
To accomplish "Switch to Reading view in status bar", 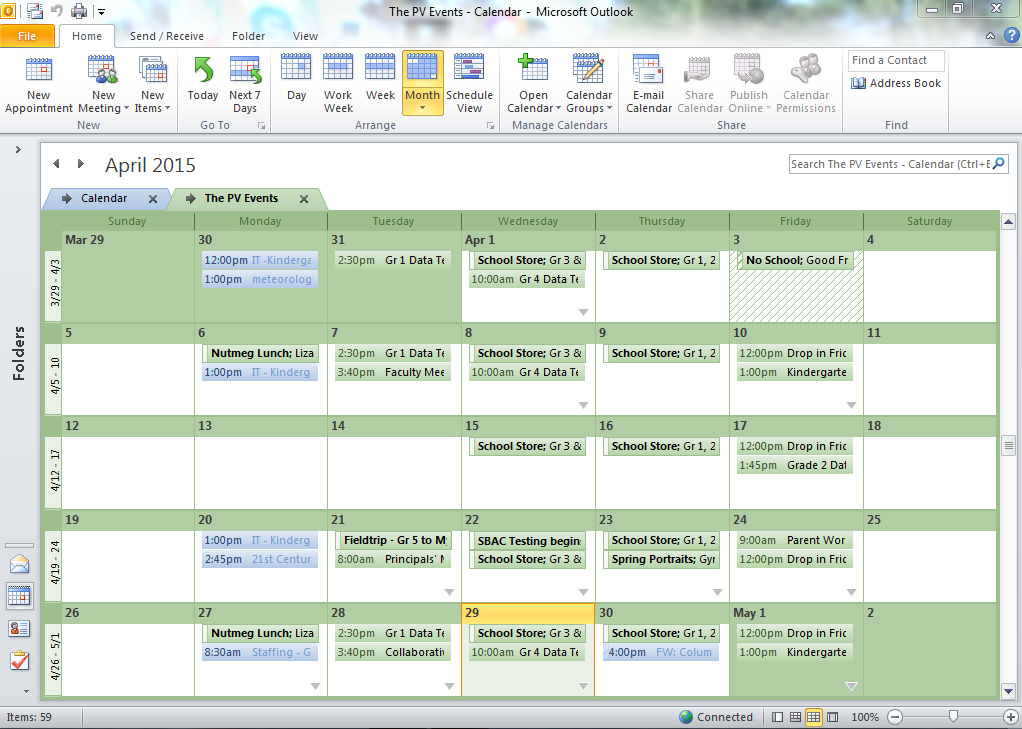I will pyautogui.click(x=832, y=717).
